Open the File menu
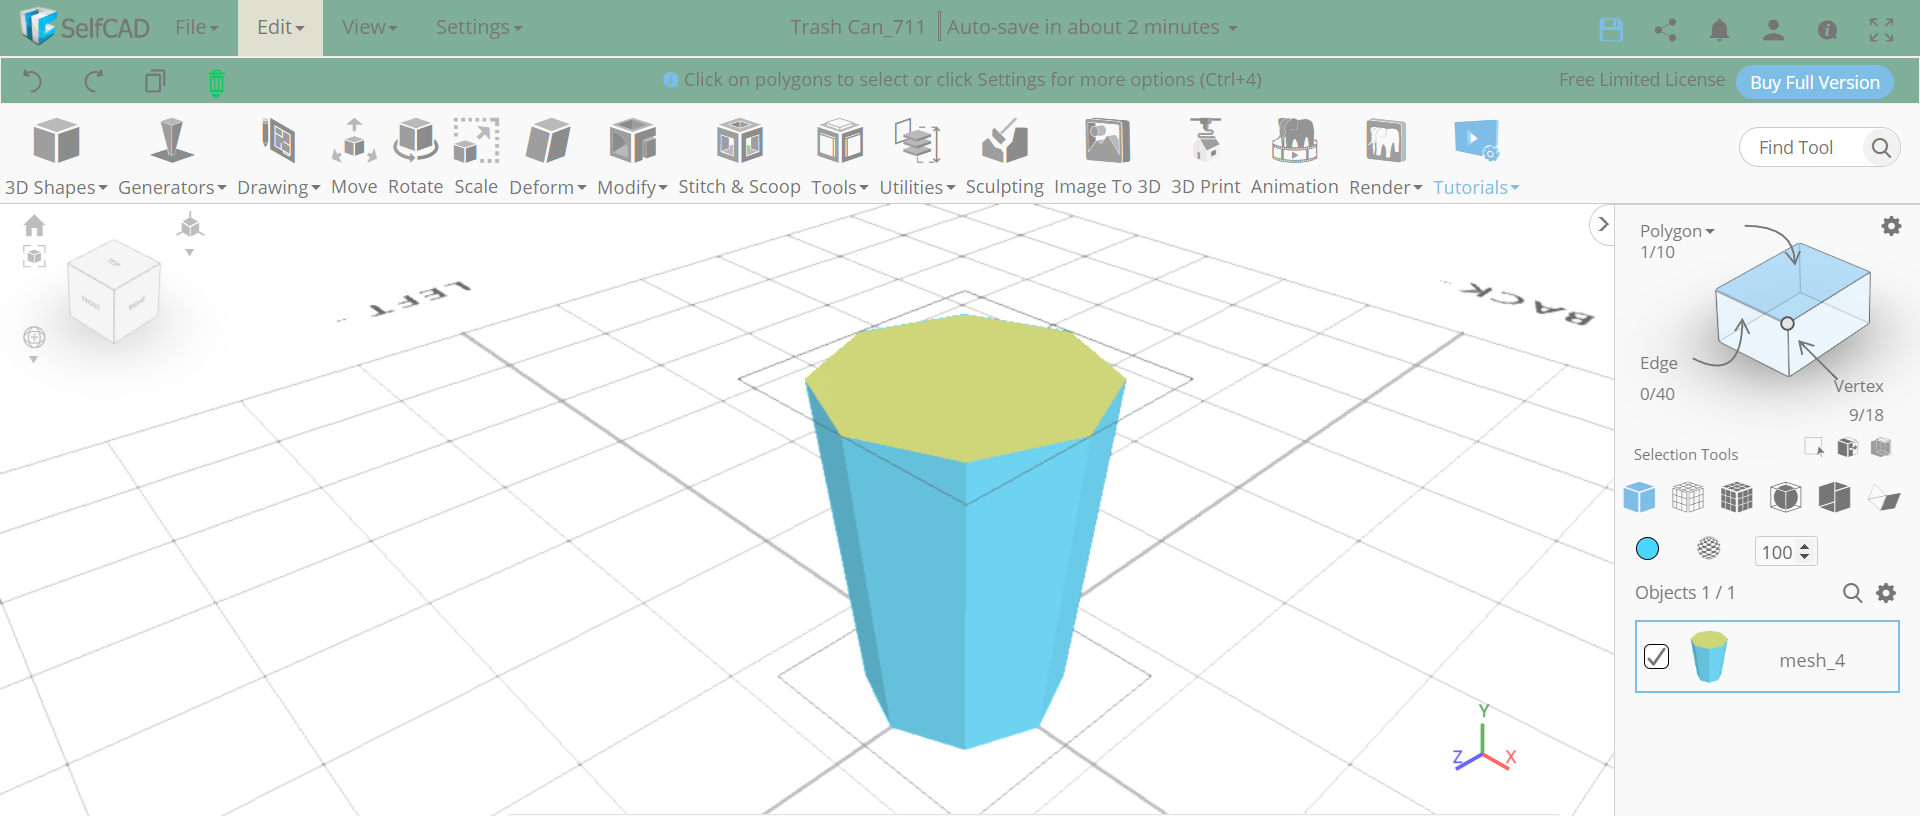This screenshot has width=1920, height=816. tap(196, 28)
